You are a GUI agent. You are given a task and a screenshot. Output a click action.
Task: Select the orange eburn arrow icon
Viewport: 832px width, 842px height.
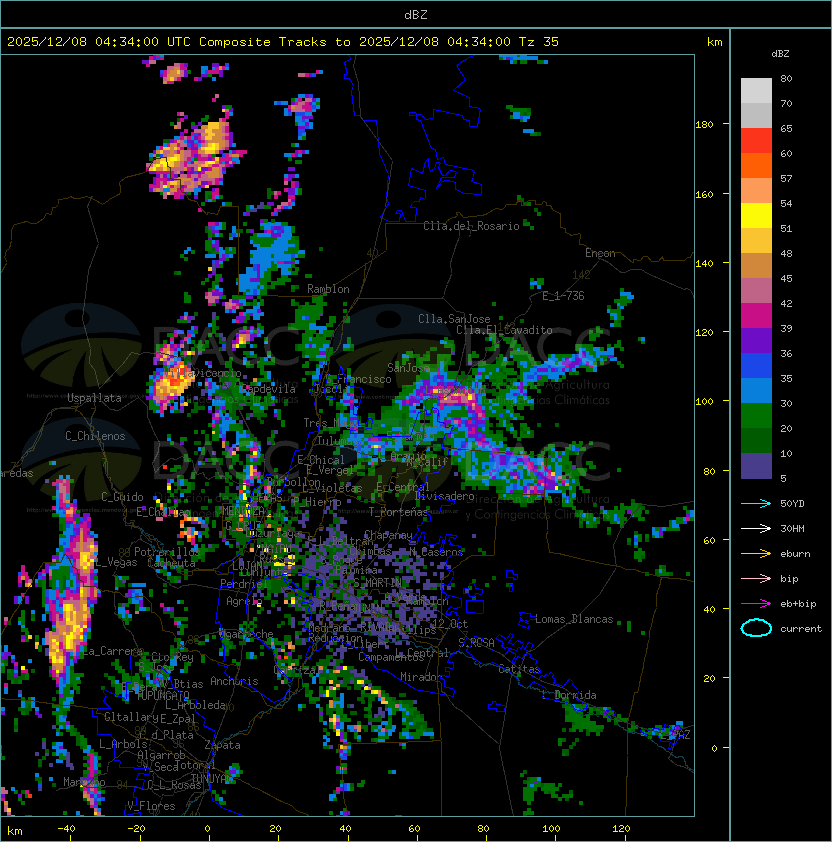click(x=756, y=553)
